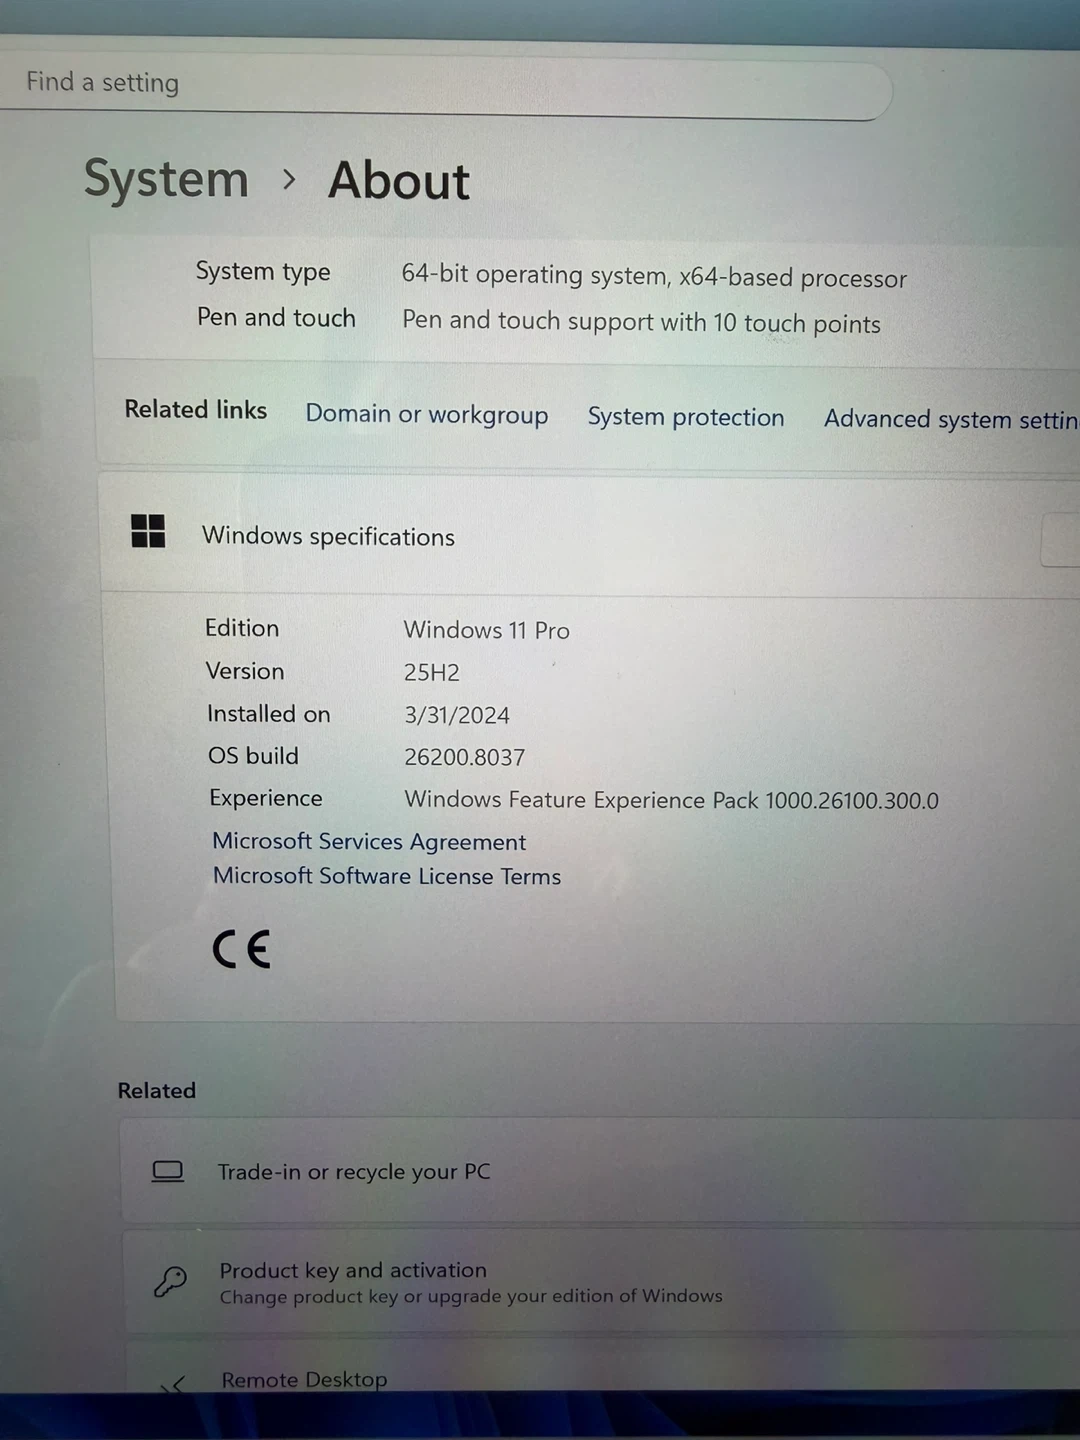
Task: Click the OS build value 26200.8037
Action: click(464, 758)
